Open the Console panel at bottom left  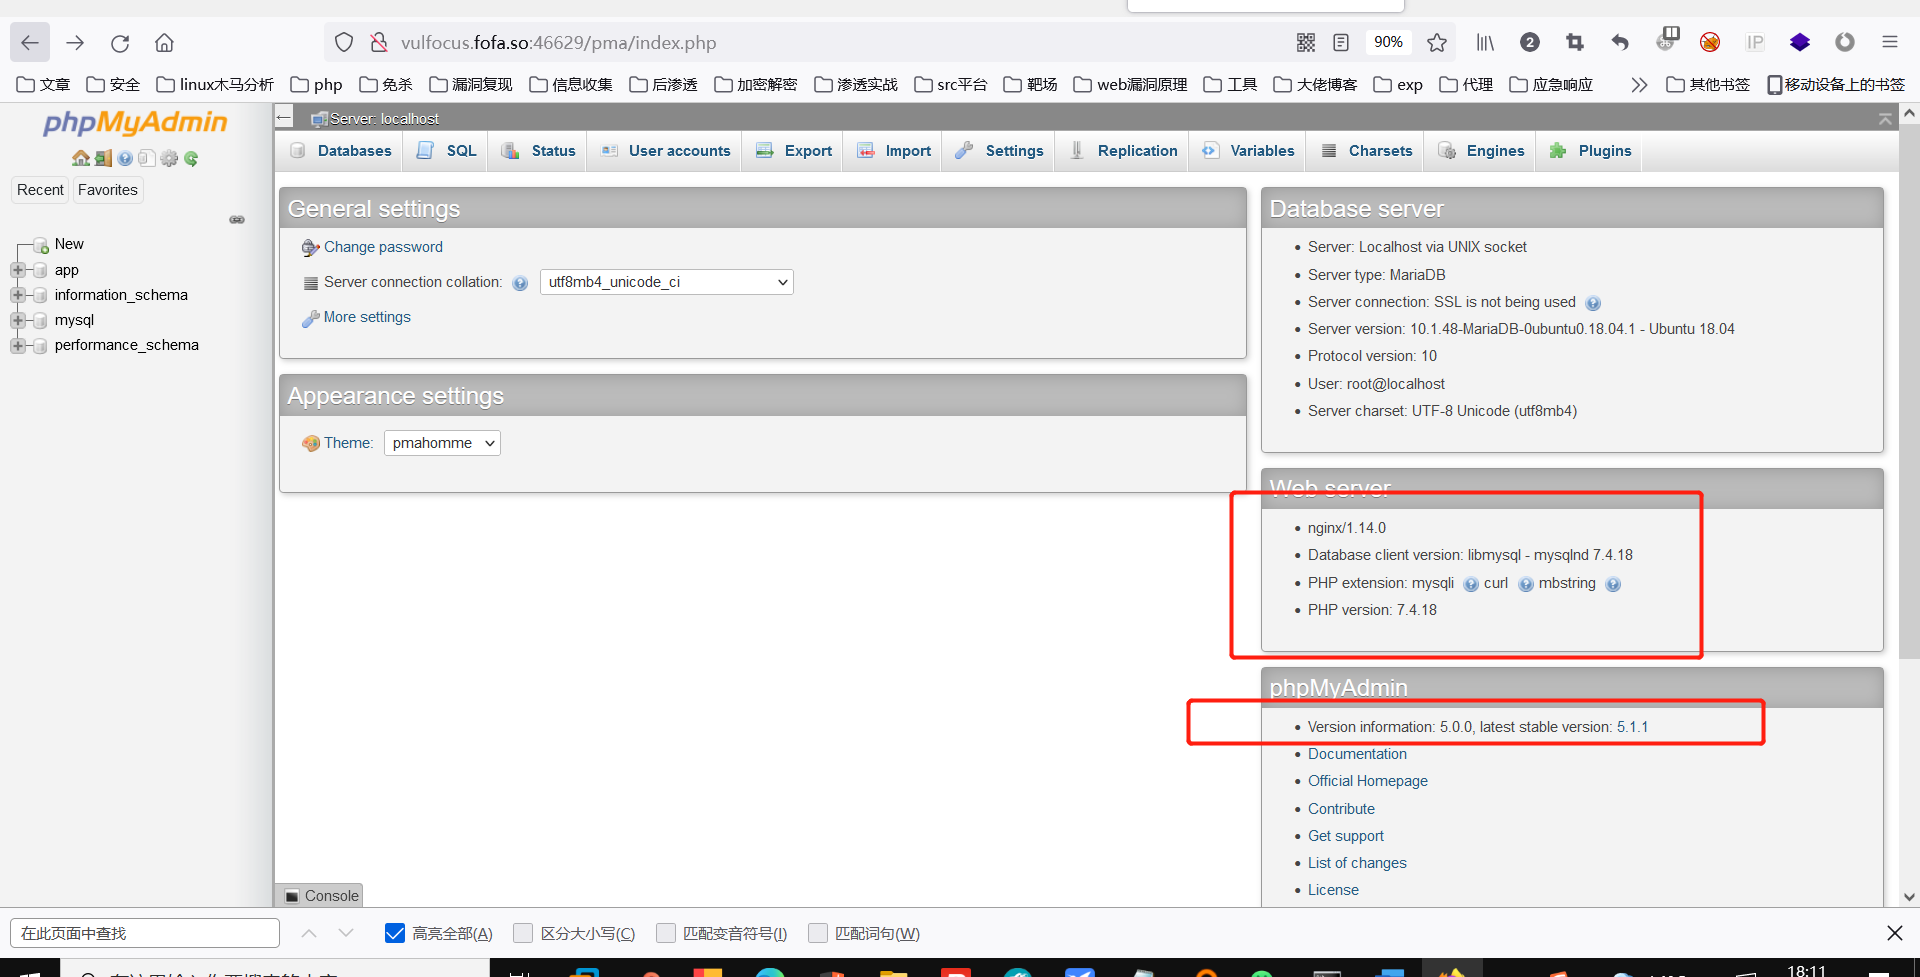point(320,895)
